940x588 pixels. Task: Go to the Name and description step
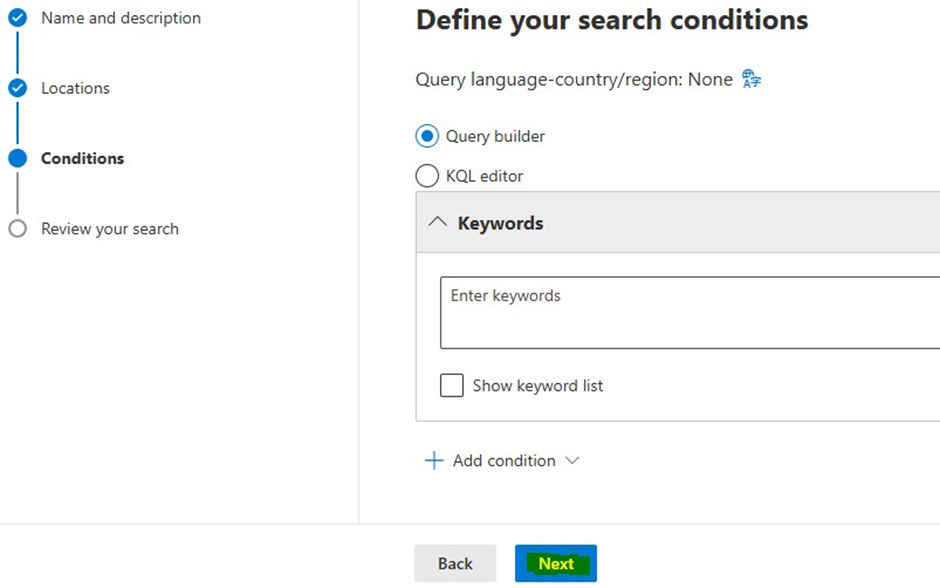(120, 18)
